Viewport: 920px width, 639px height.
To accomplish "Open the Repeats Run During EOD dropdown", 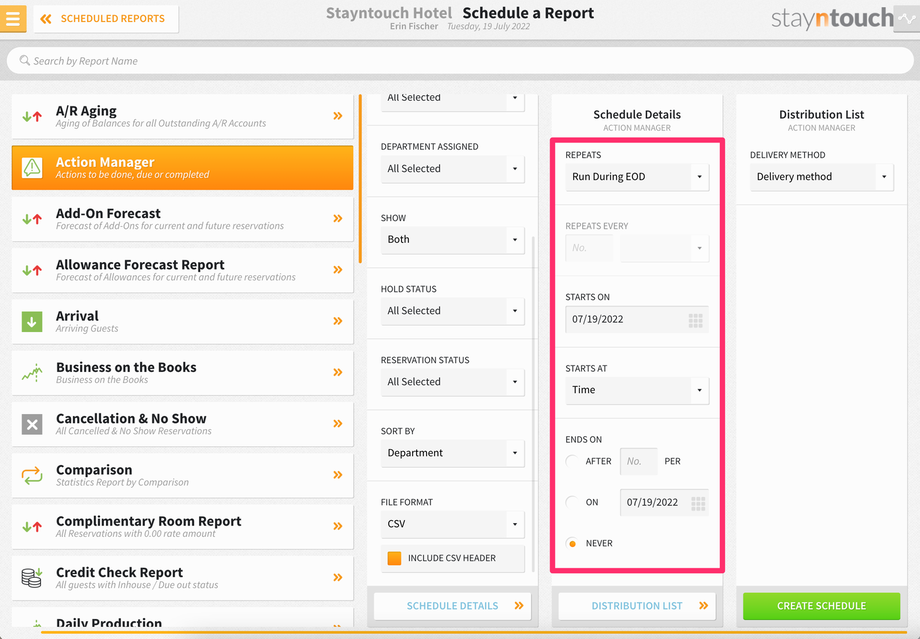I will coord(637,177).
